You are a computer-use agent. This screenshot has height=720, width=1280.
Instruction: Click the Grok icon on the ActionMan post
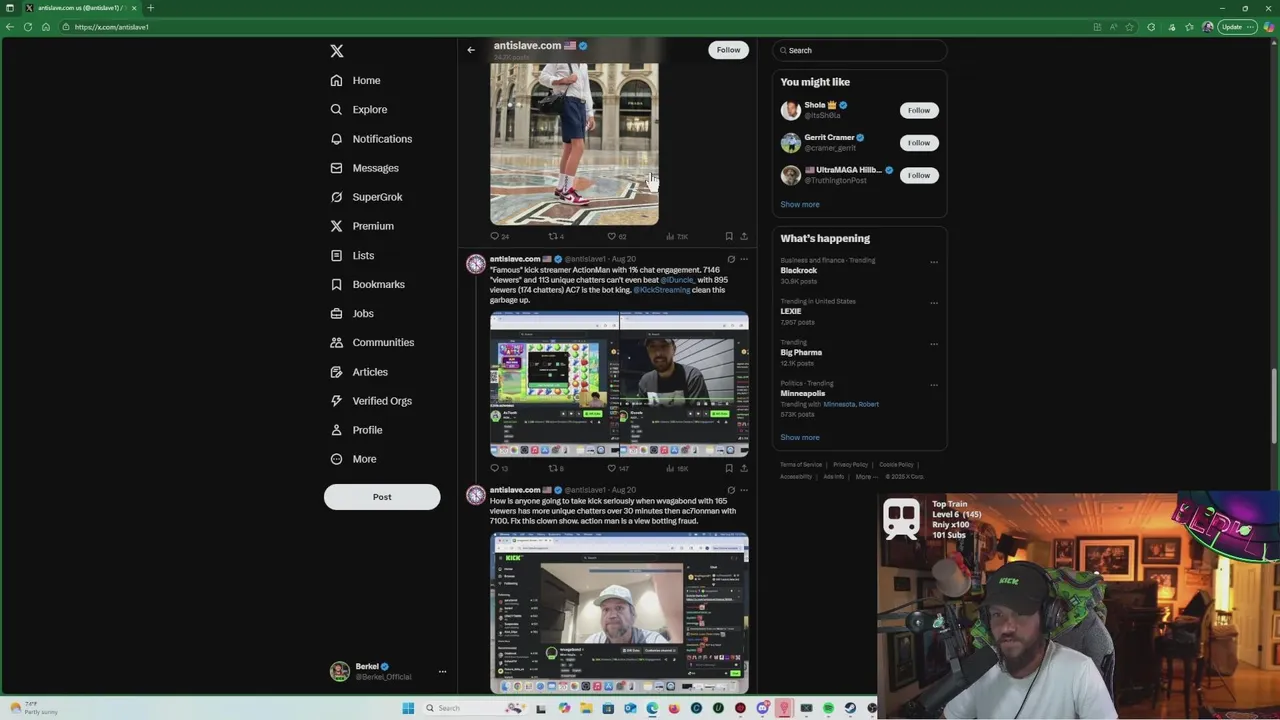731,259
